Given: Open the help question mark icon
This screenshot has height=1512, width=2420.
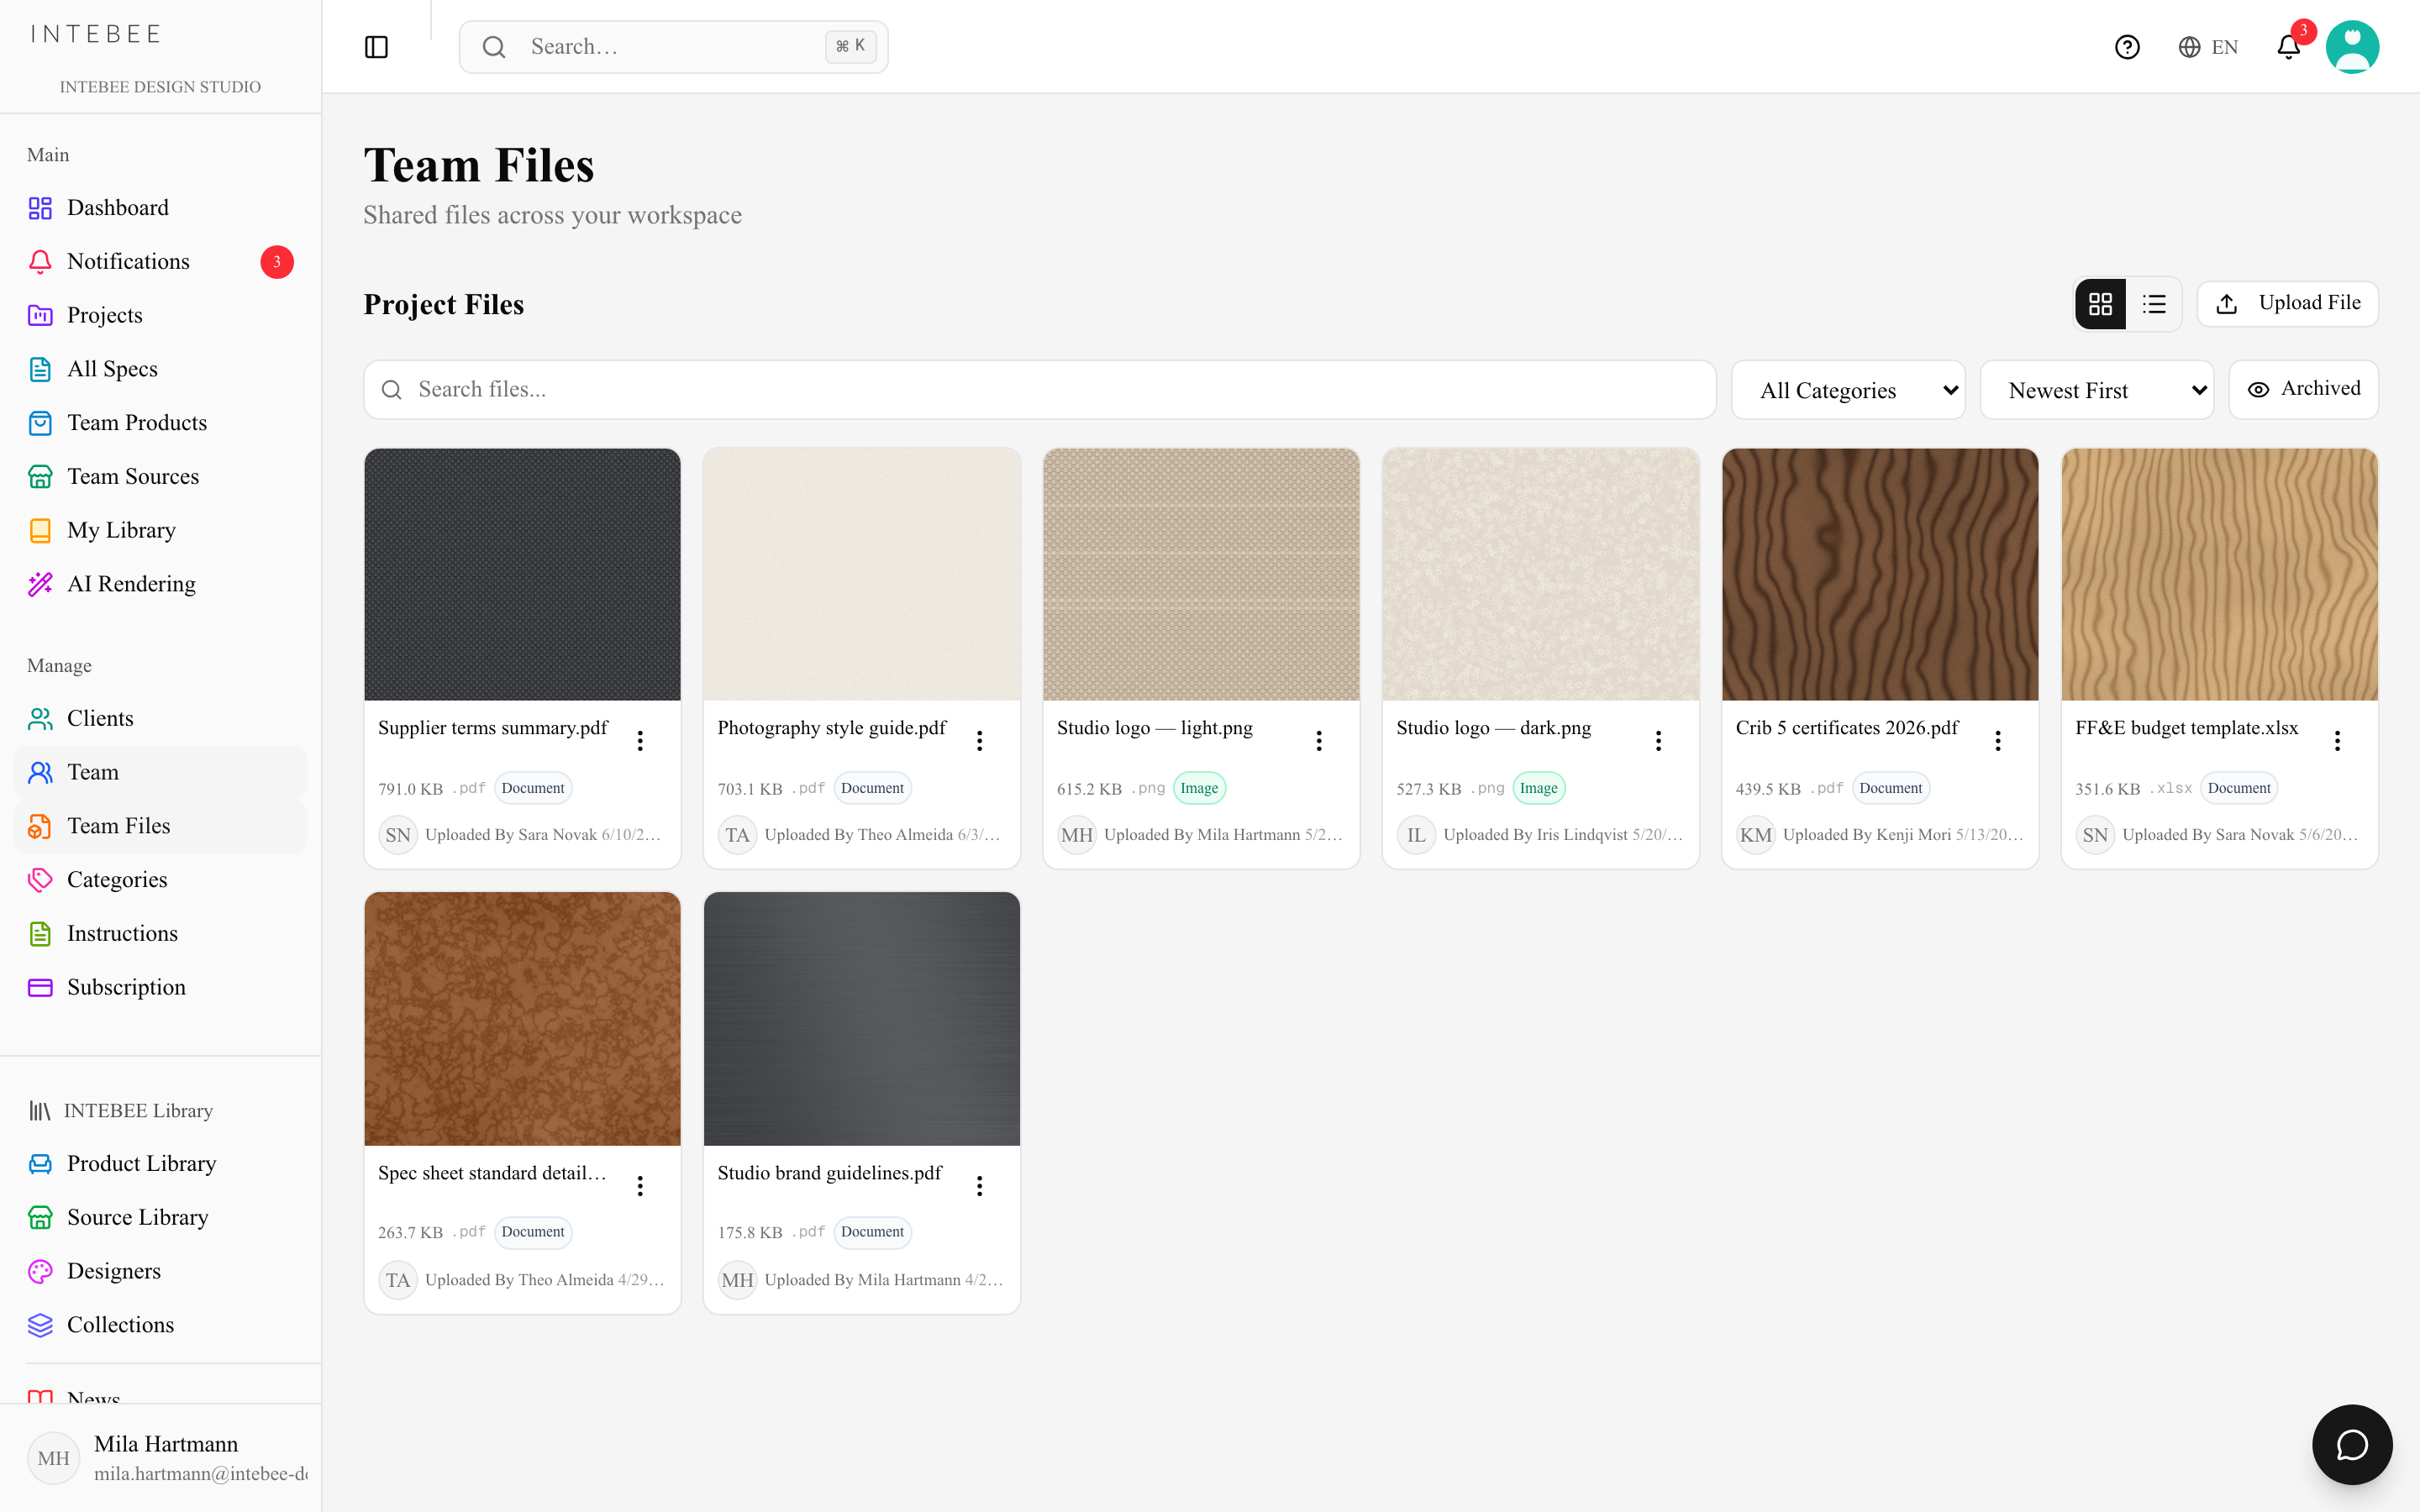Looking at the screenshot, I should [2127, 47].
